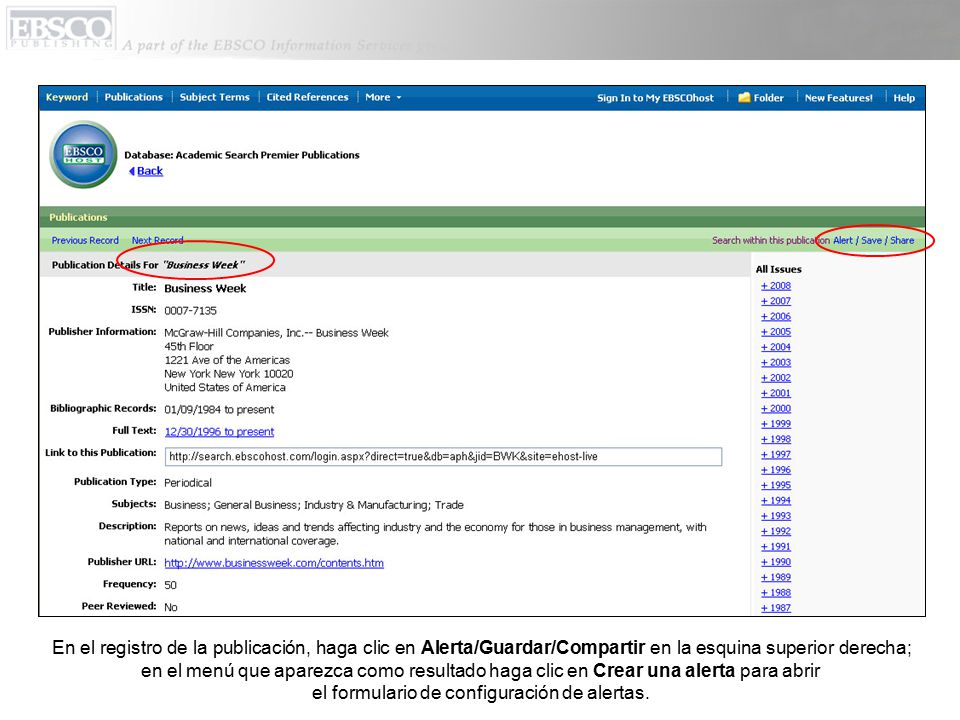Viewport: 960px width, 720px height.
Task: Expand the 1998 issues
Action: click(x=776, y=439)
